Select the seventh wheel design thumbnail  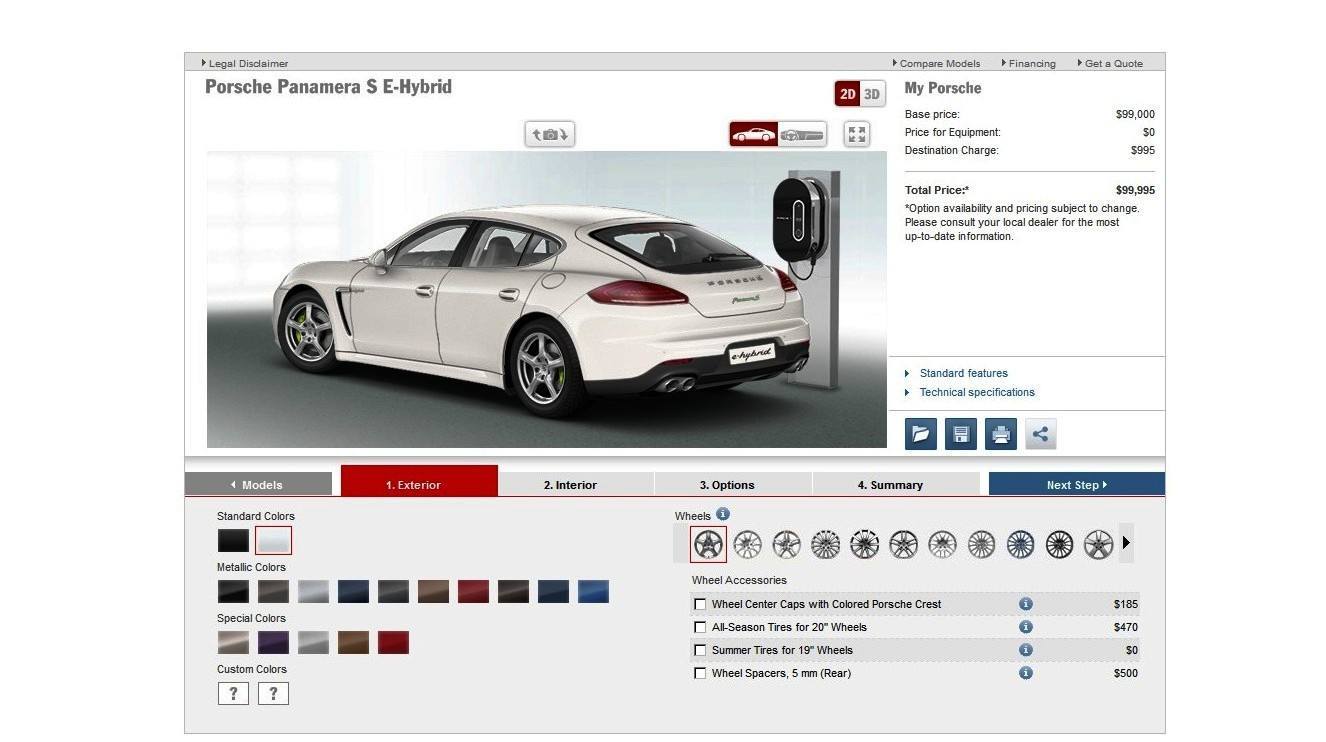point(942,544)
